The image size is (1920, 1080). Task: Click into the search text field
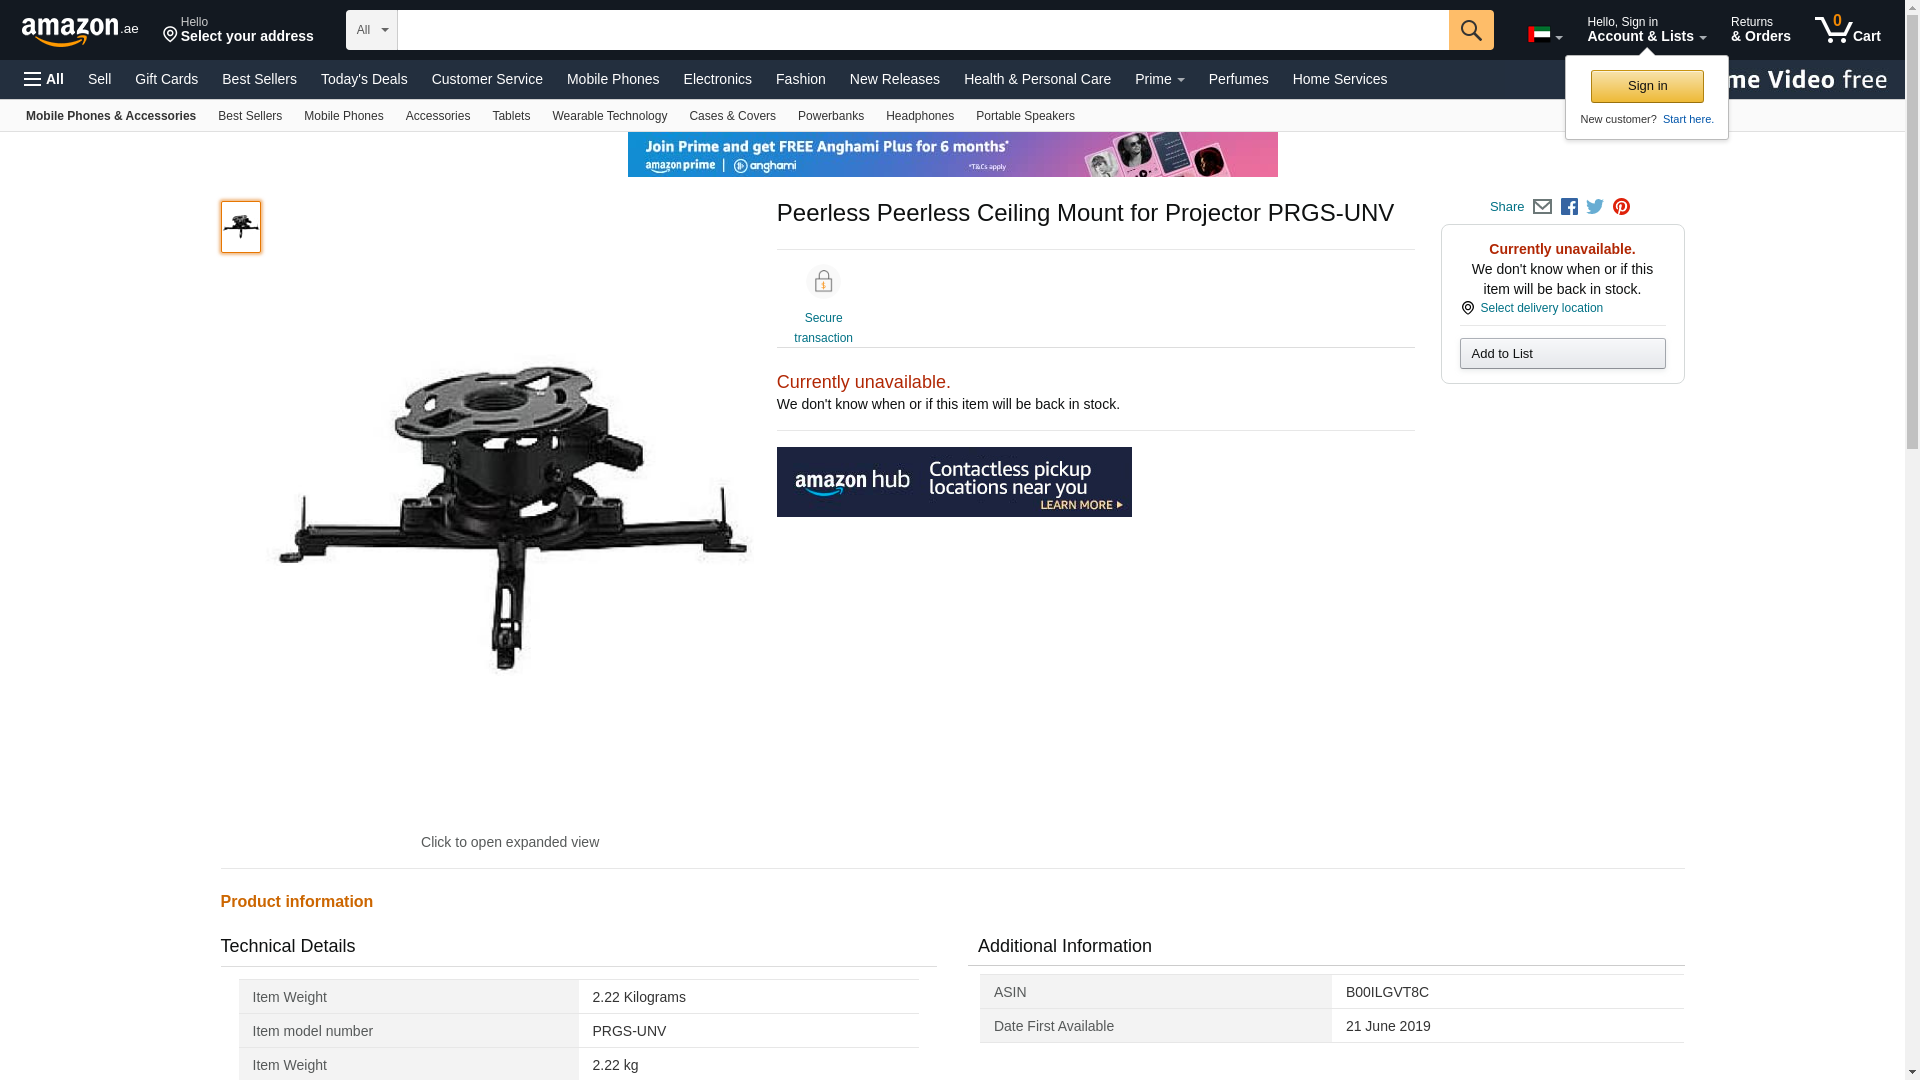(922, 30)
